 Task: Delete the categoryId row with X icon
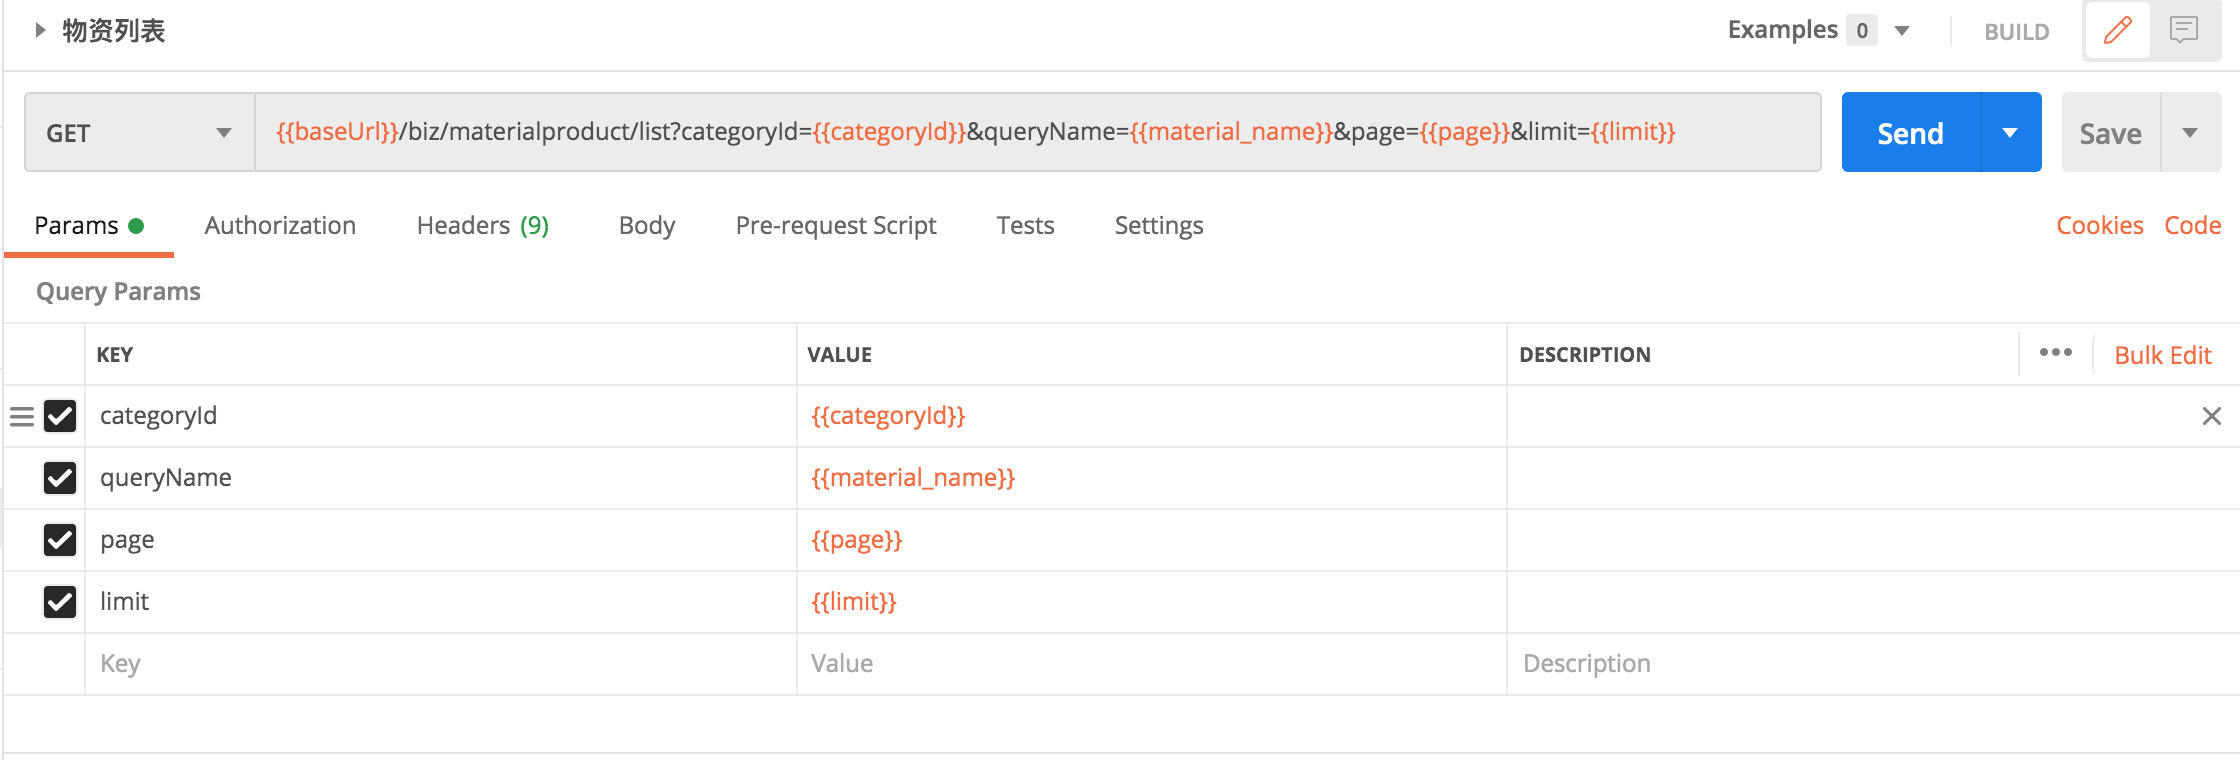(2211, 416)
